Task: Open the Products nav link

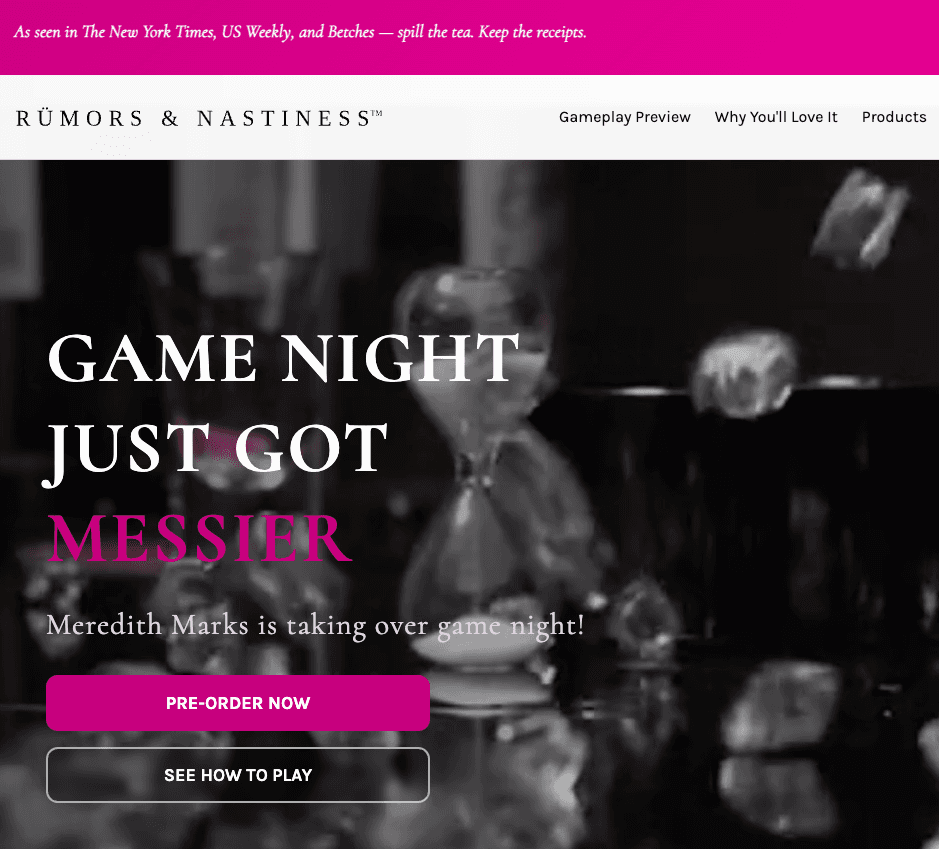Action: (x=894, y=117)
